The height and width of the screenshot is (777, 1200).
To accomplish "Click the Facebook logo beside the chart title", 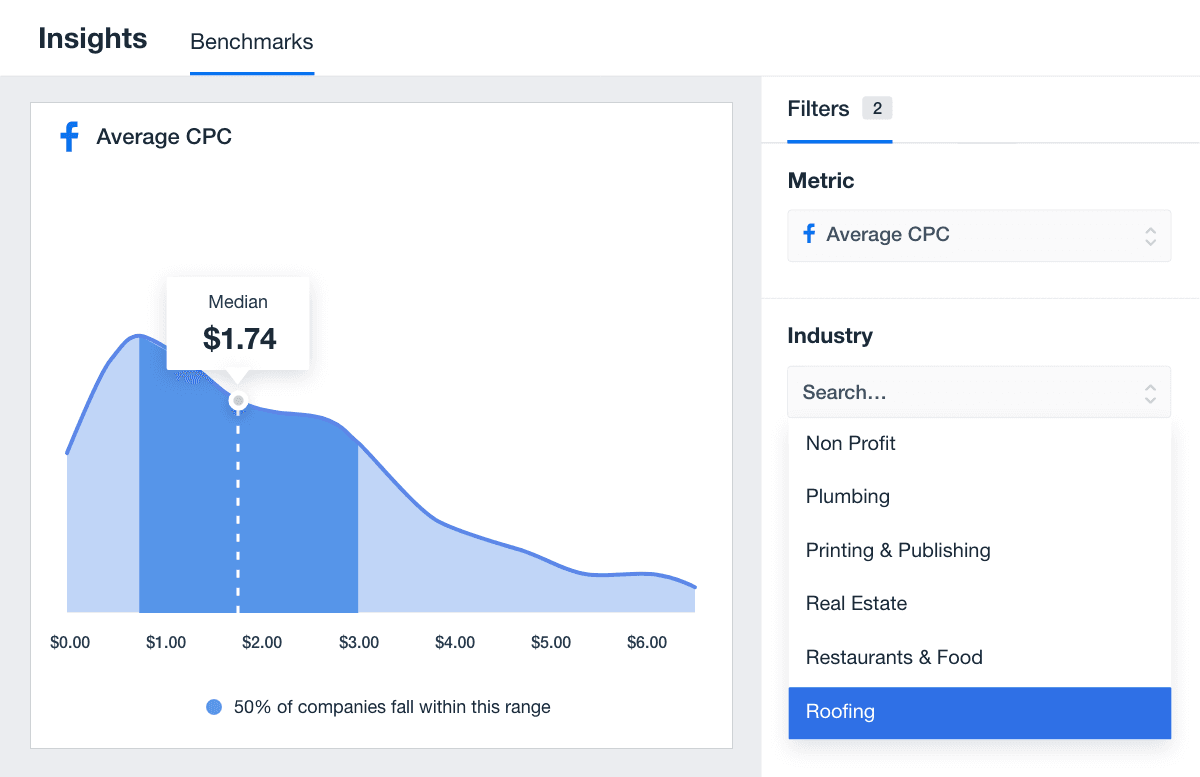I will pos(69,137).
